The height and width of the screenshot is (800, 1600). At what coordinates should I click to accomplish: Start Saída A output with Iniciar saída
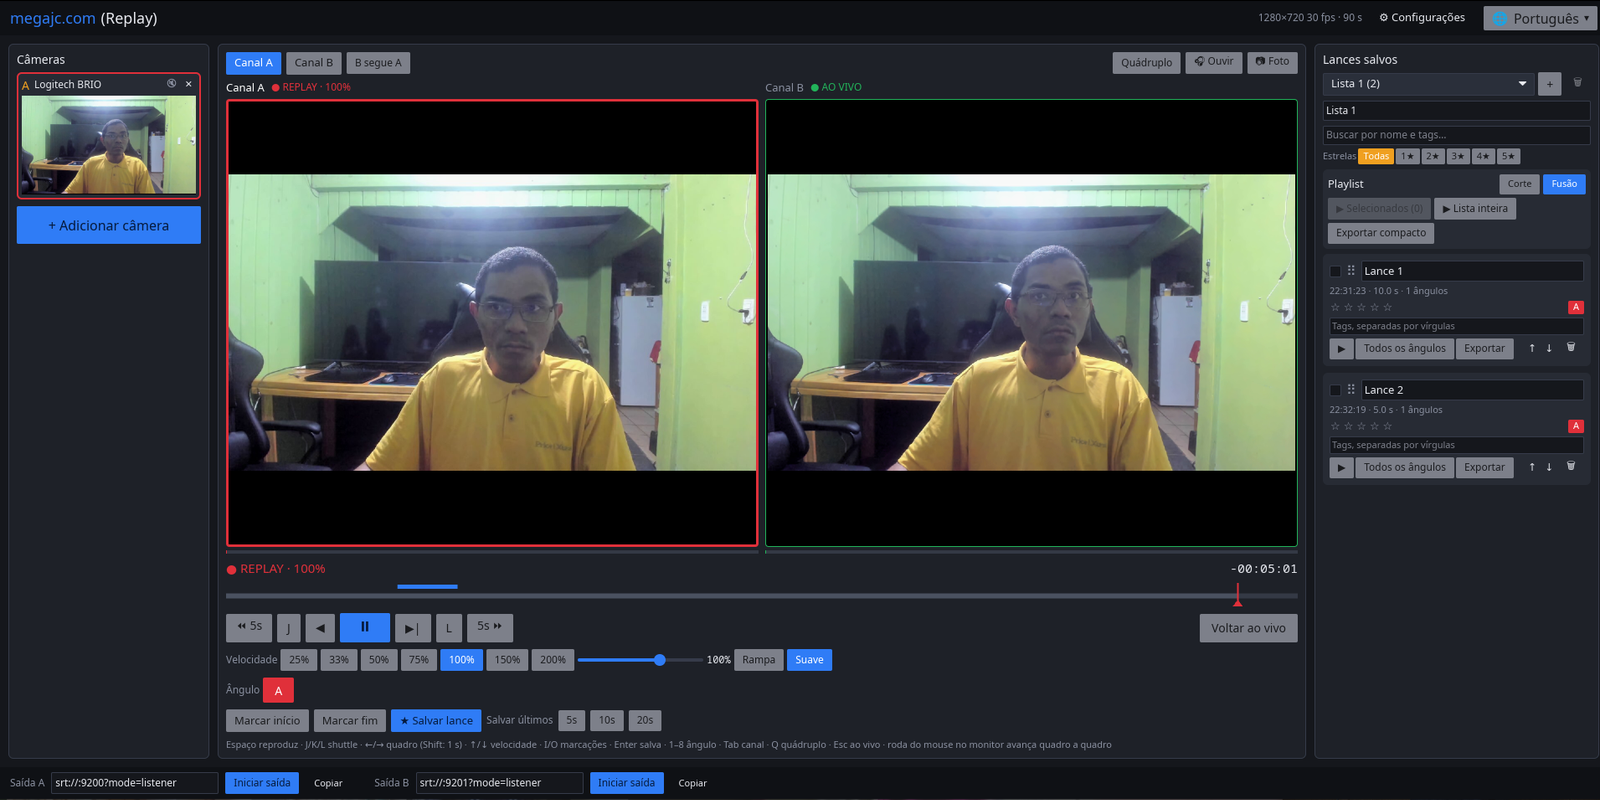pos(262,783)
